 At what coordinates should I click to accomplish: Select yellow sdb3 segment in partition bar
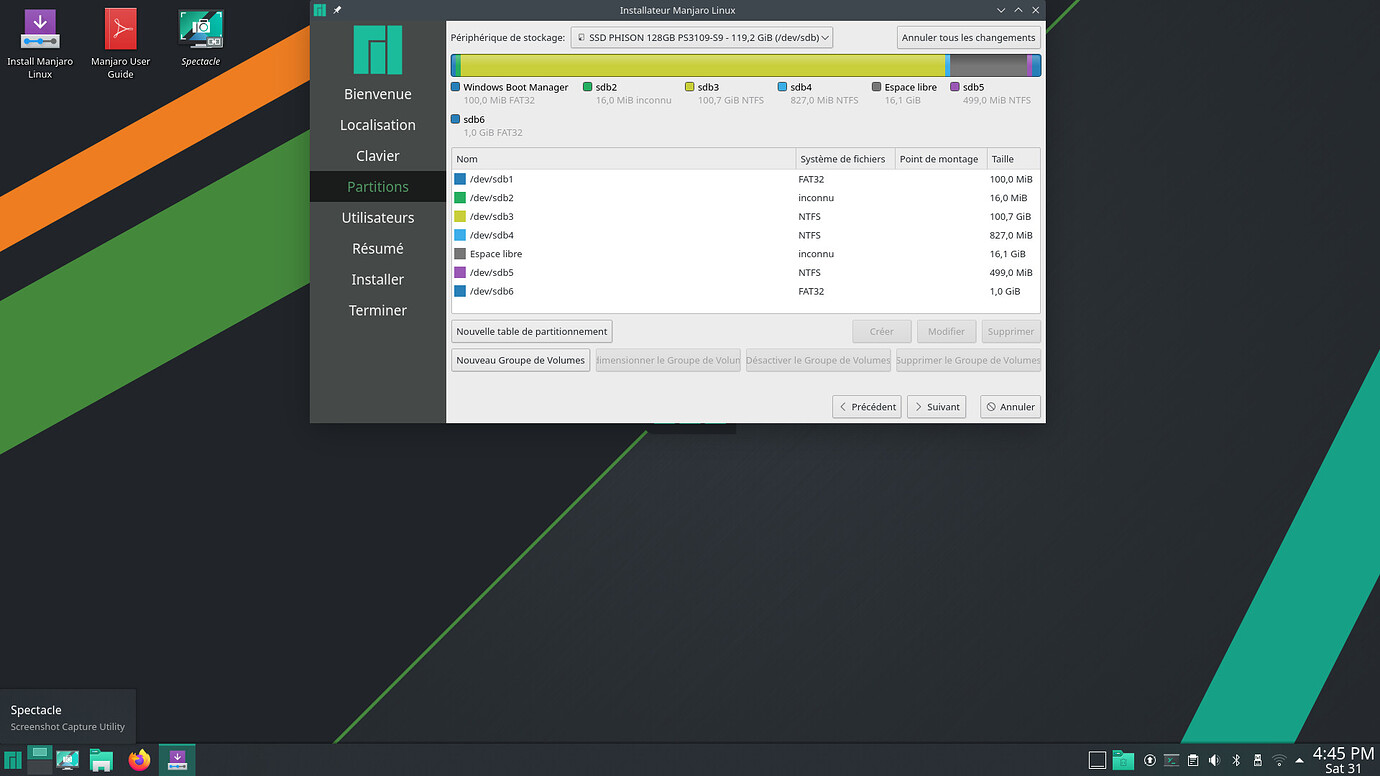coord(702,66)
